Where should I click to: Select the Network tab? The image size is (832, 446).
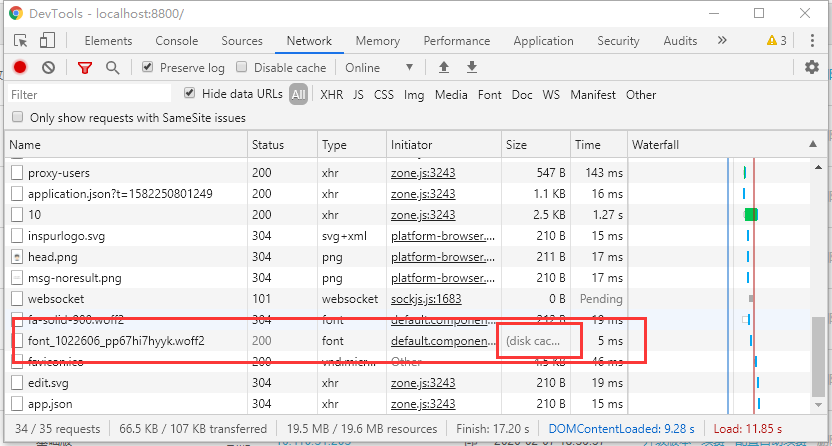(x=309, y=41)
